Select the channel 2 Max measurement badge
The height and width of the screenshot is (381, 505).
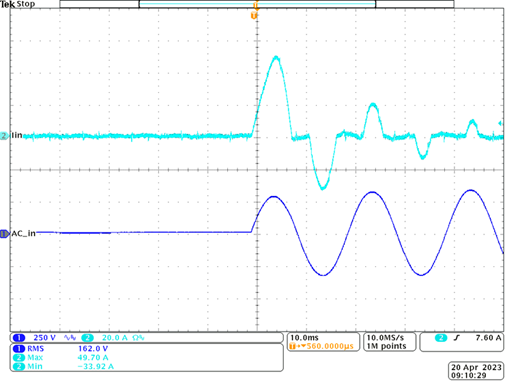19,358
